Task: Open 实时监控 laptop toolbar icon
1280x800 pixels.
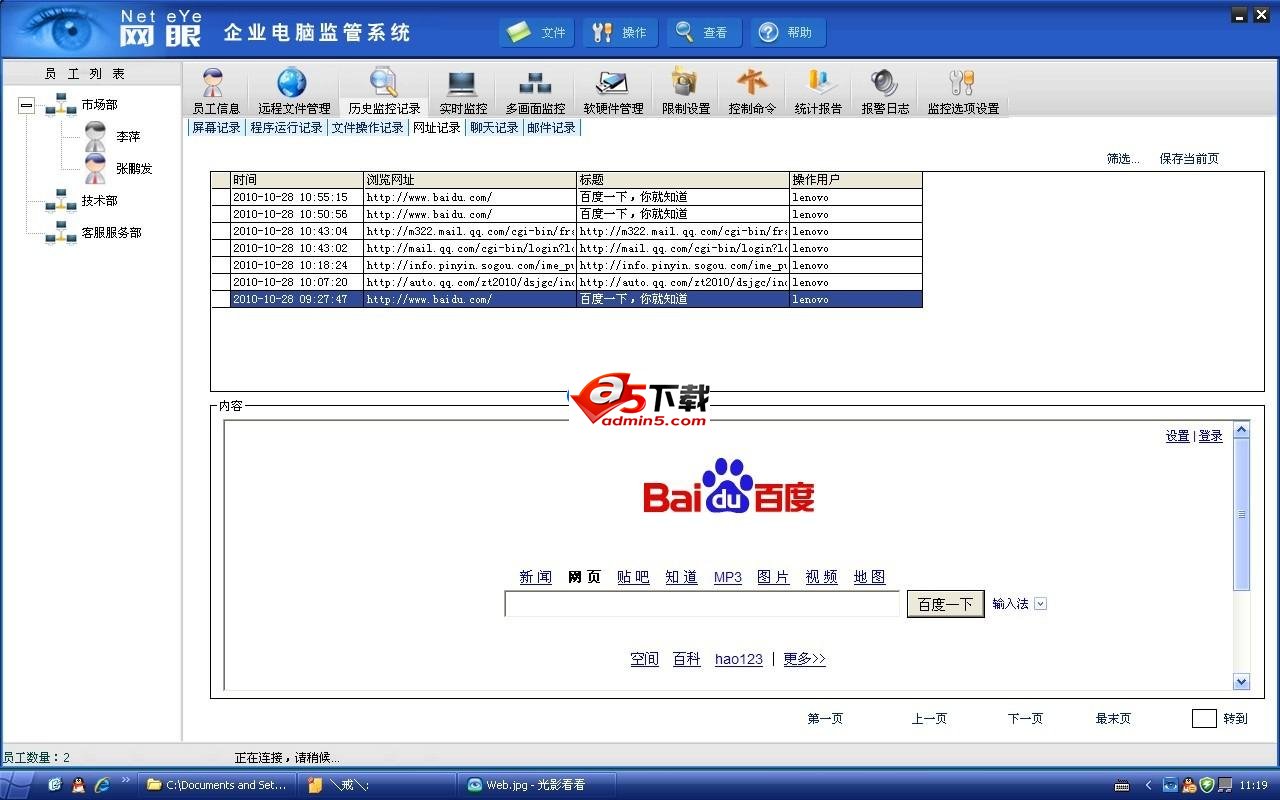Action: 463,91
